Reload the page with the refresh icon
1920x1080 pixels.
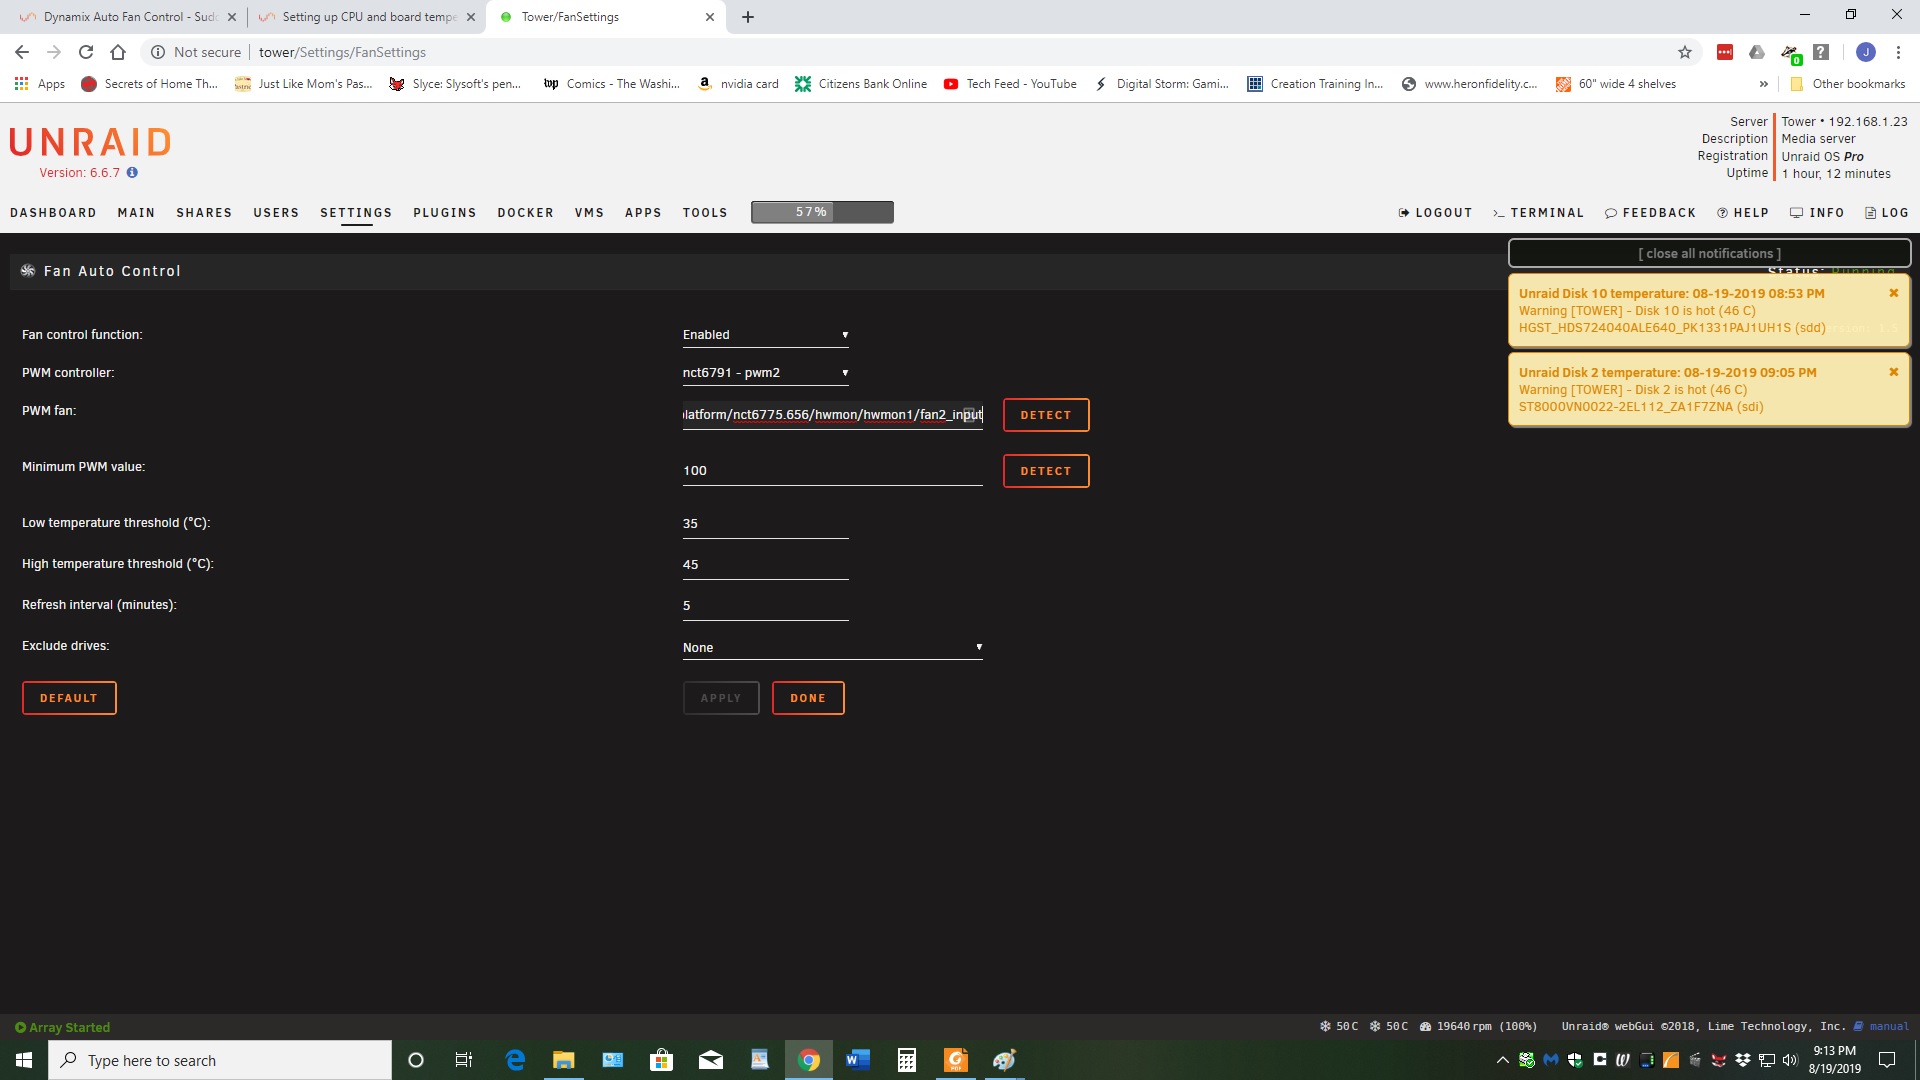[x=86, y=52]
